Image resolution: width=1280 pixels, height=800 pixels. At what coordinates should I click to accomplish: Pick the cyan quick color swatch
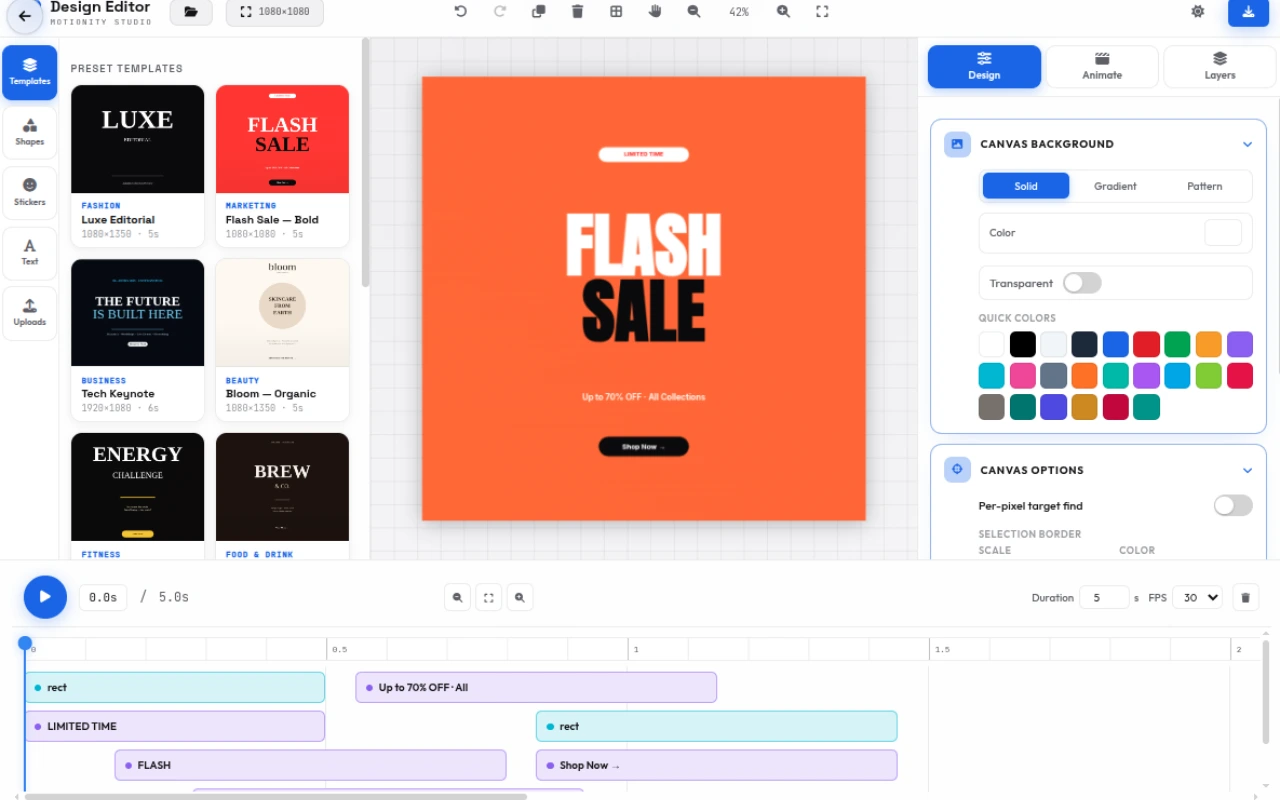click(991, 376)
